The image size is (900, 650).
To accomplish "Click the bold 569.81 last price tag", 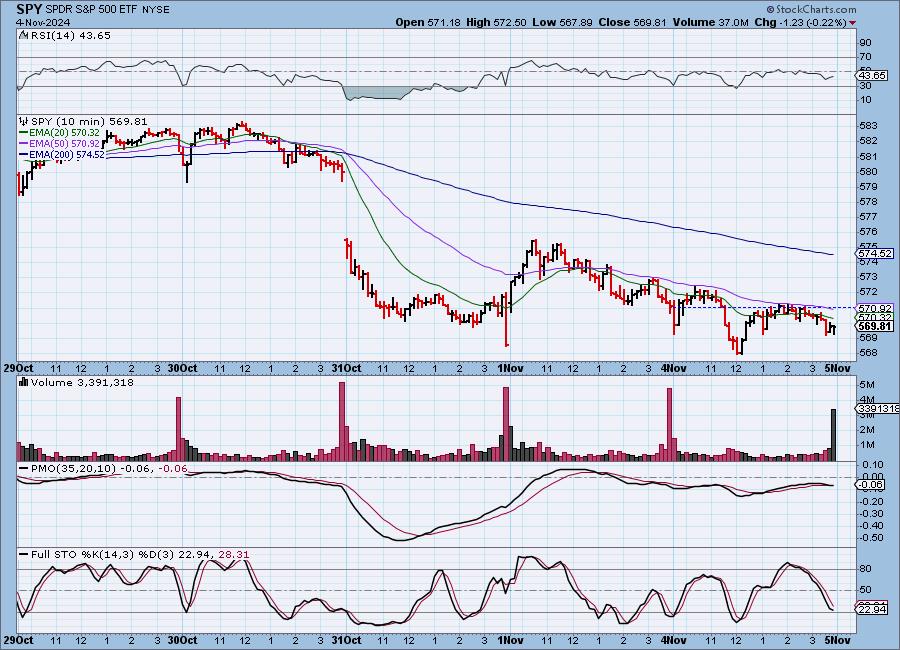I will (x=875, y=326).
